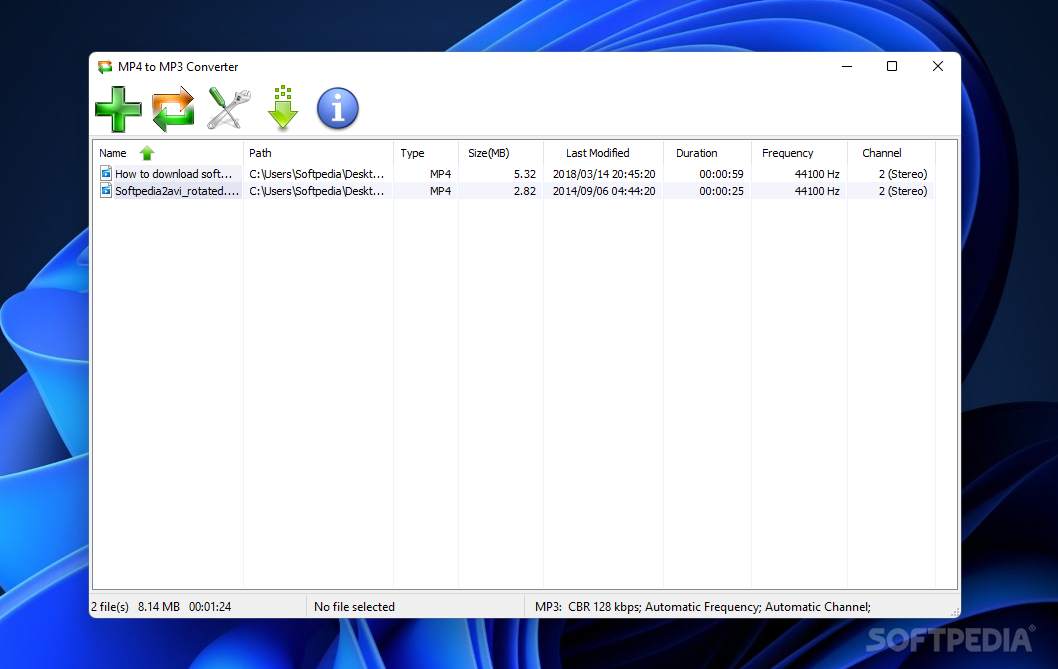Click 44100 Hz in Softpedia2avi row
The image size is (1058, 669).
coord(817,191)
